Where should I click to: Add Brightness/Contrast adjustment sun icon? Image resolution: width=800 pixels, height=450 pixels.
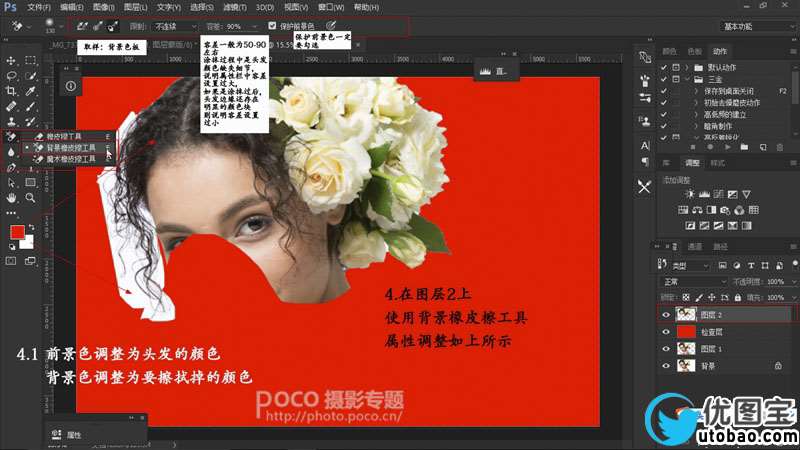tap(690, 194)
